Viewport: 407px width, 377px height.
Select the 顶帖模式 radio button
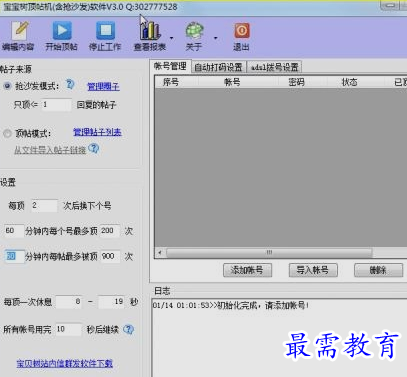coord(7,133)
